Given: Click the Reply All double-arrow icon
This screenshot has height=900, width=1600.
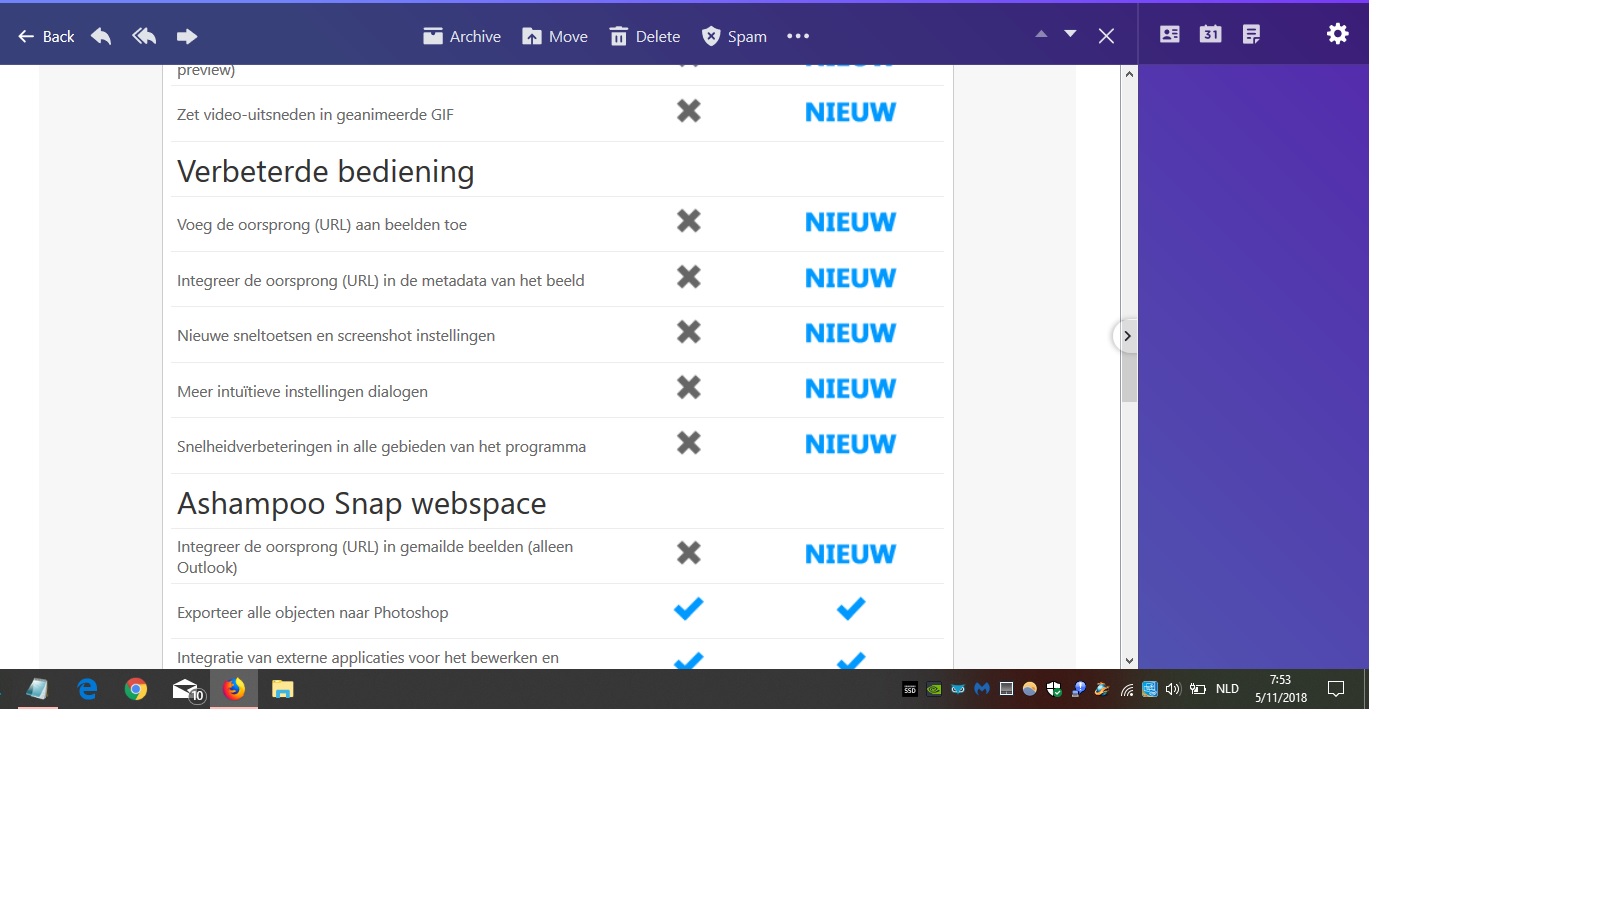Looking at the screenshot, I should coord(144,36).
